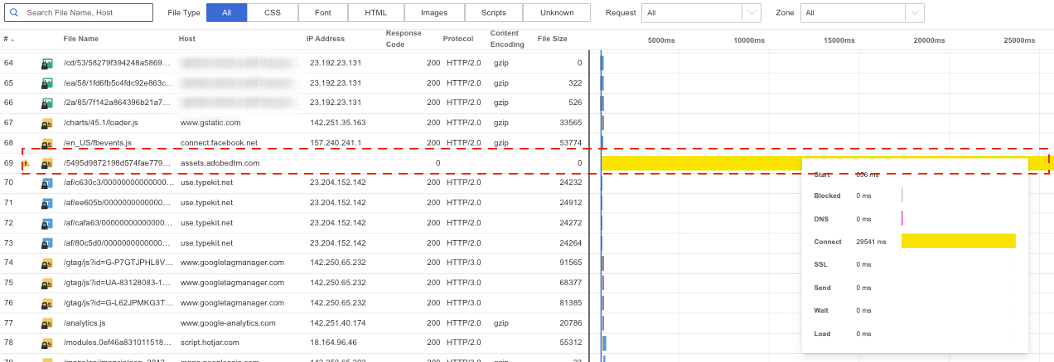Click the image file icon in row 66
1054x362 pixels.
tap(47, 103)
